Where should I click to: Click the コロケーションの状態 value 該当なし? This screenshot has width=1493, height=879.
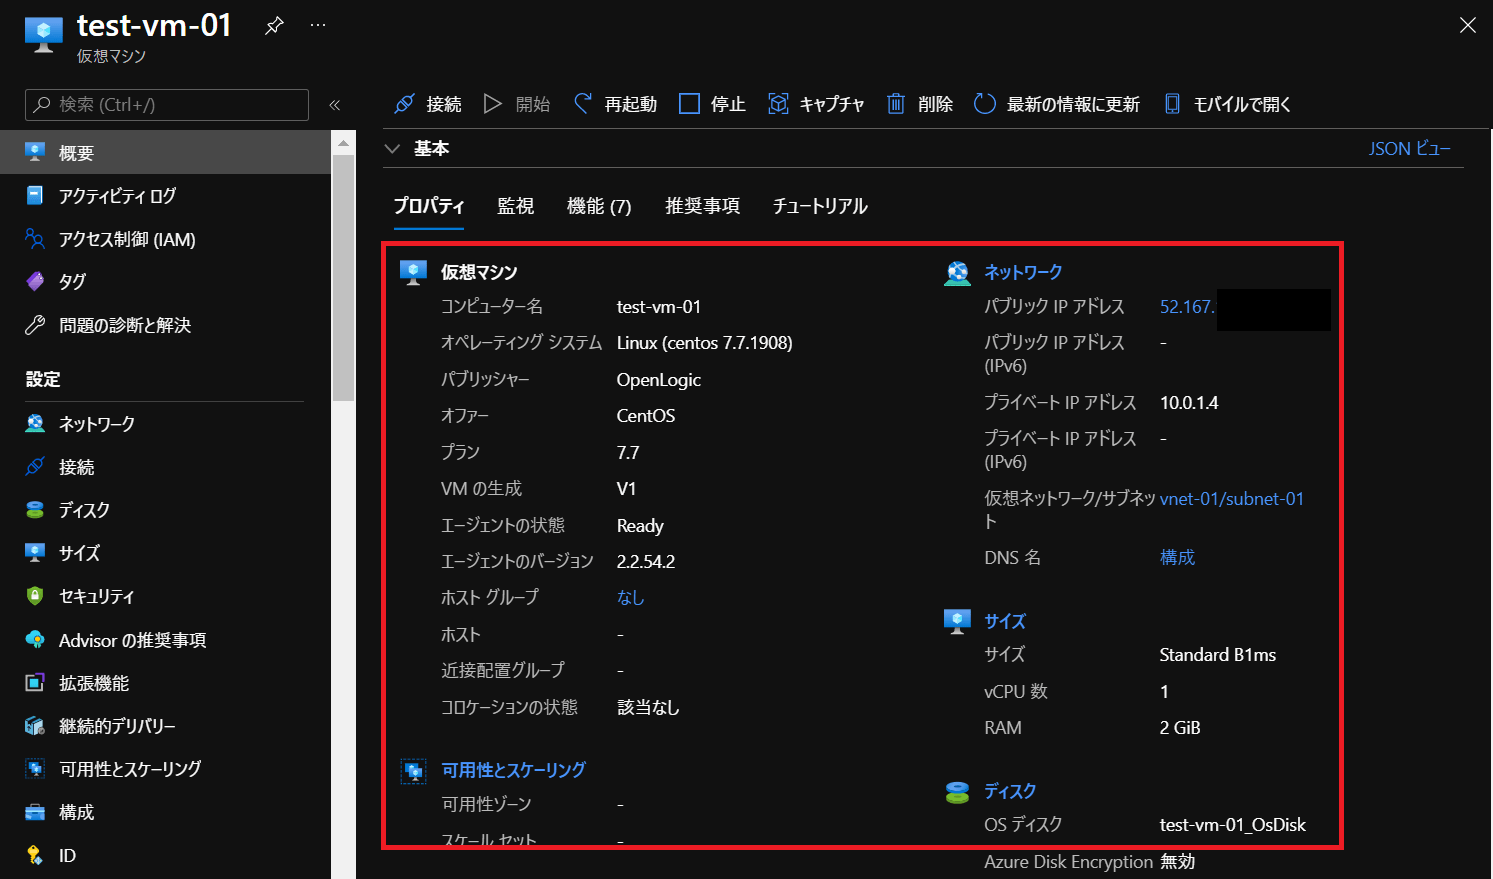(x=648, y=708)
